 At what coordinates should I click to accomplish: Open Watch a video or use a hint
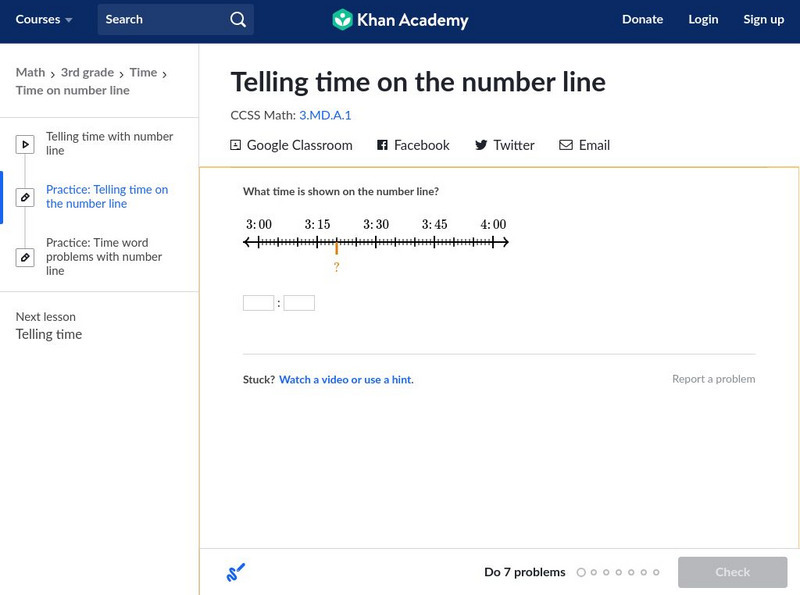tap(346, 380)
